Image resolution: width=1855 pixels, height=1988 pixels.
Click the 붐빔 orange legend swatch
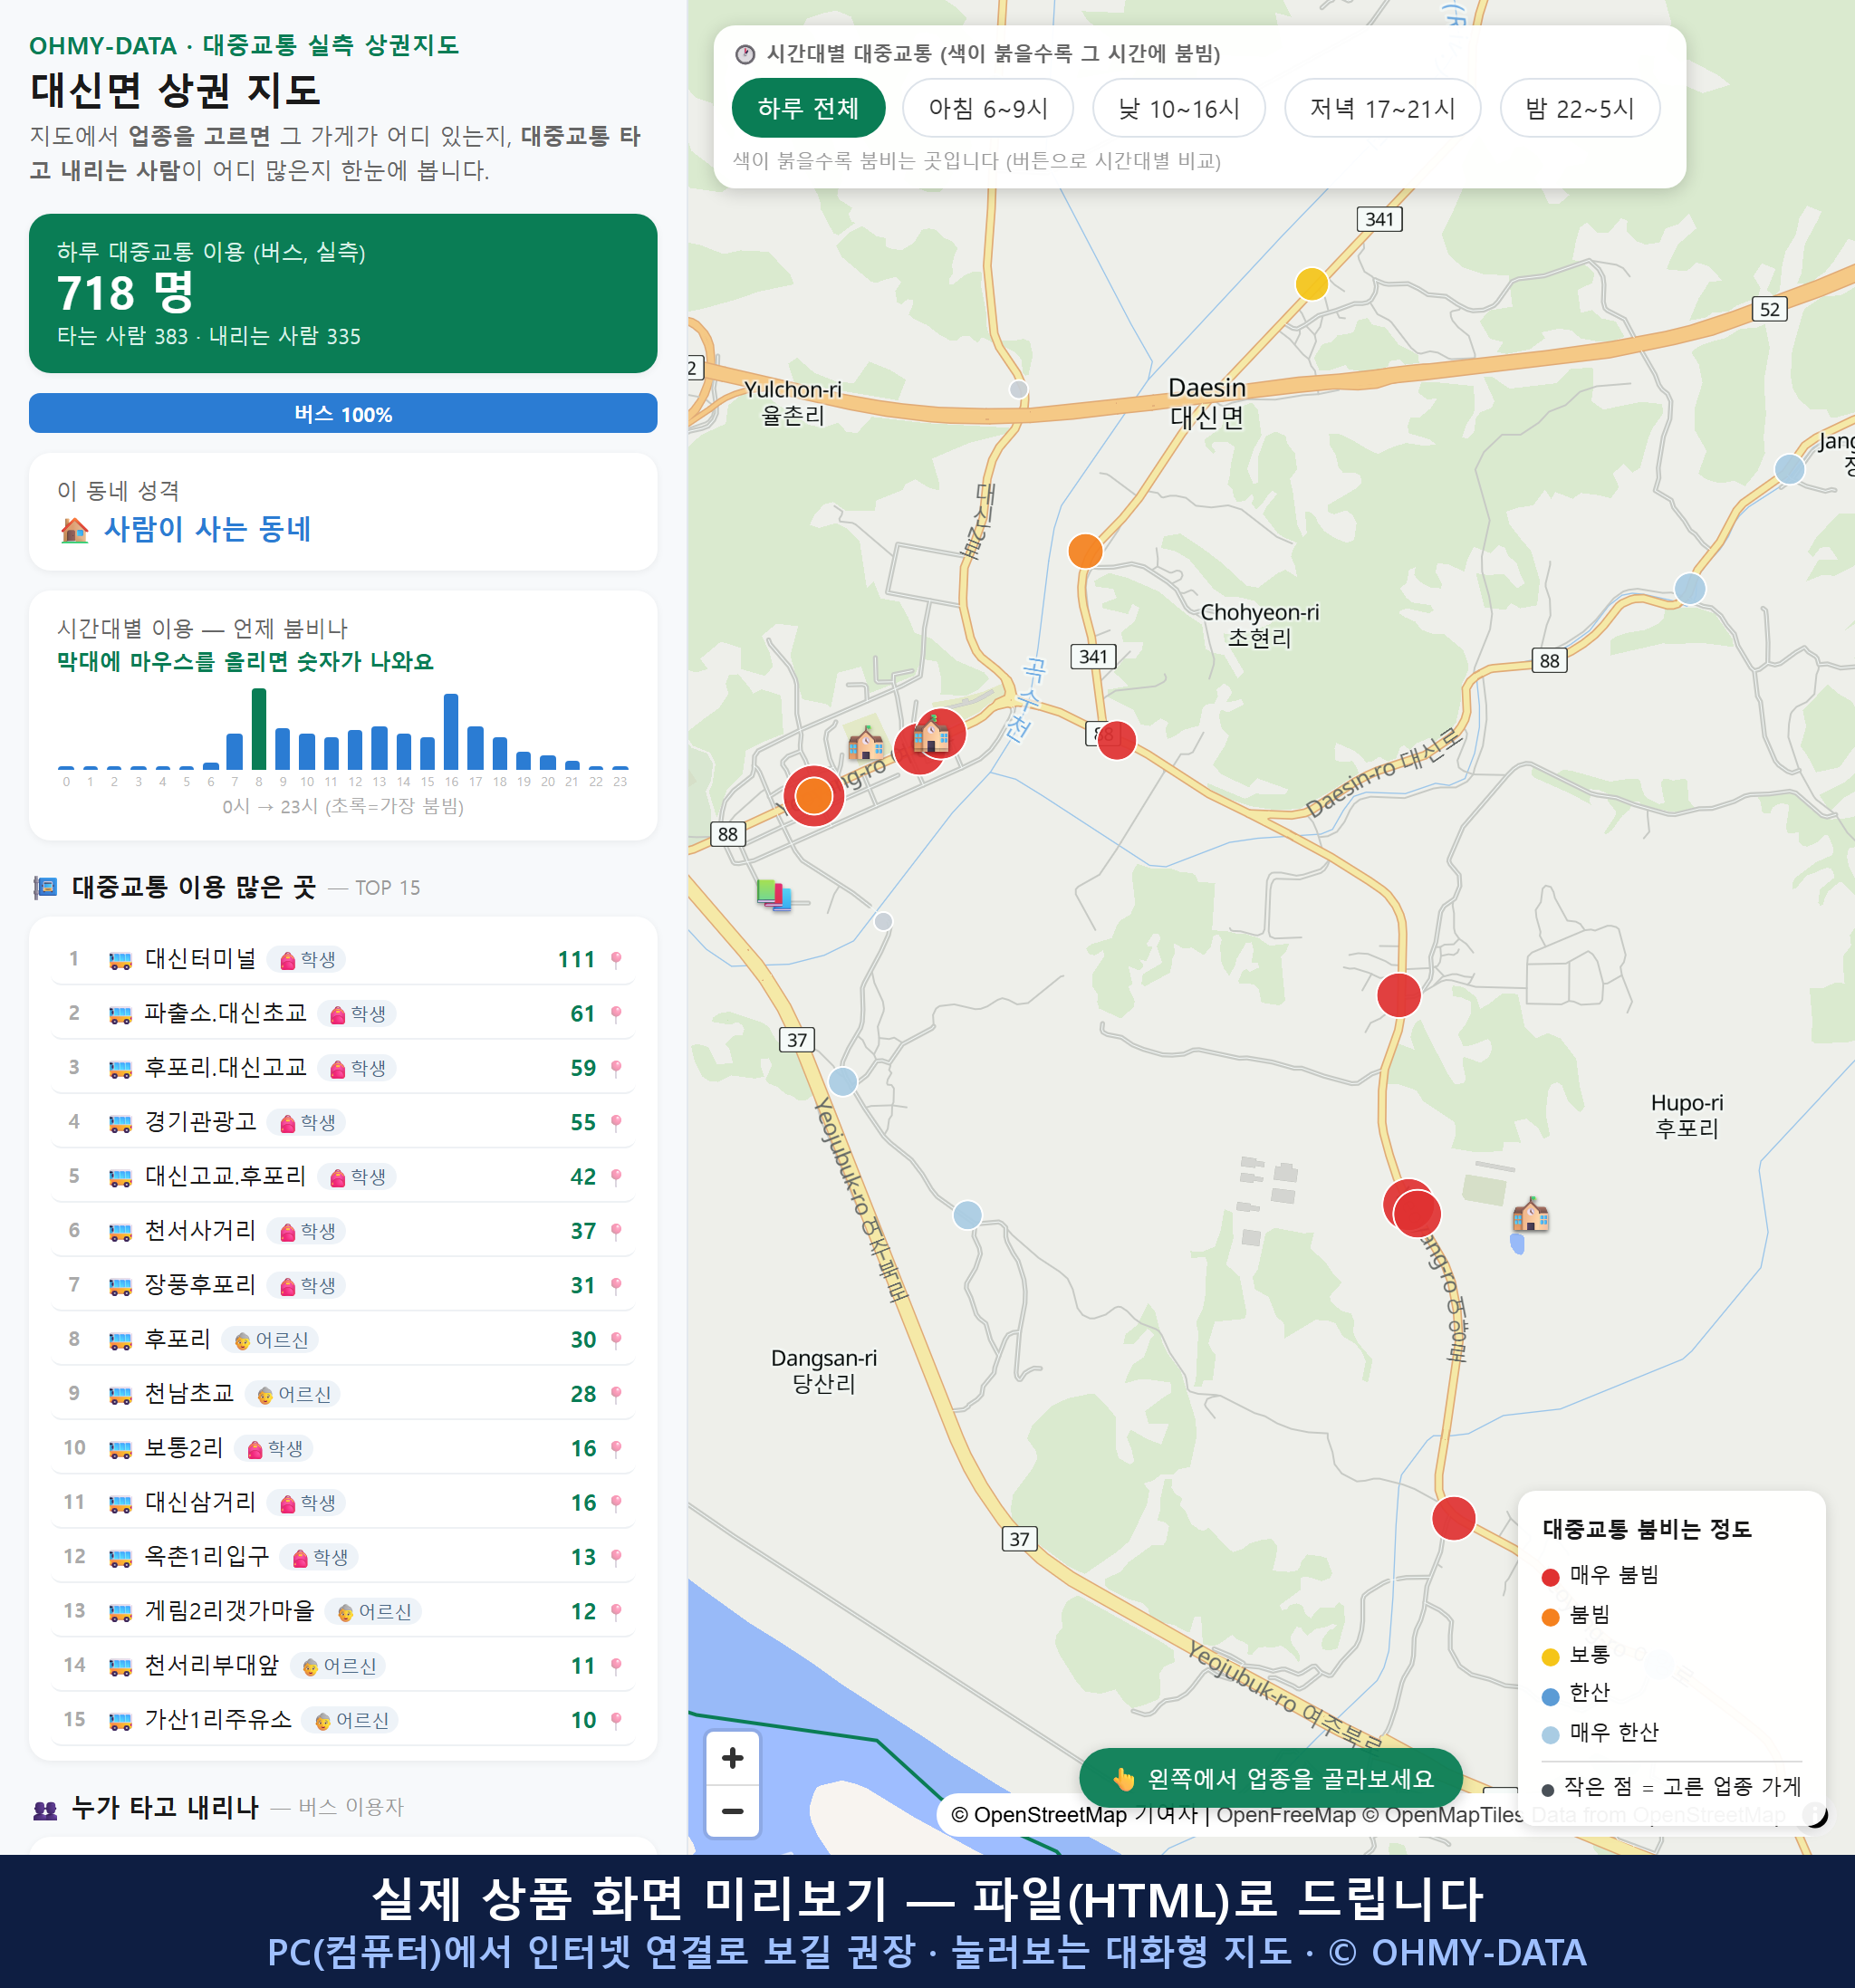pos(1550,1617)
